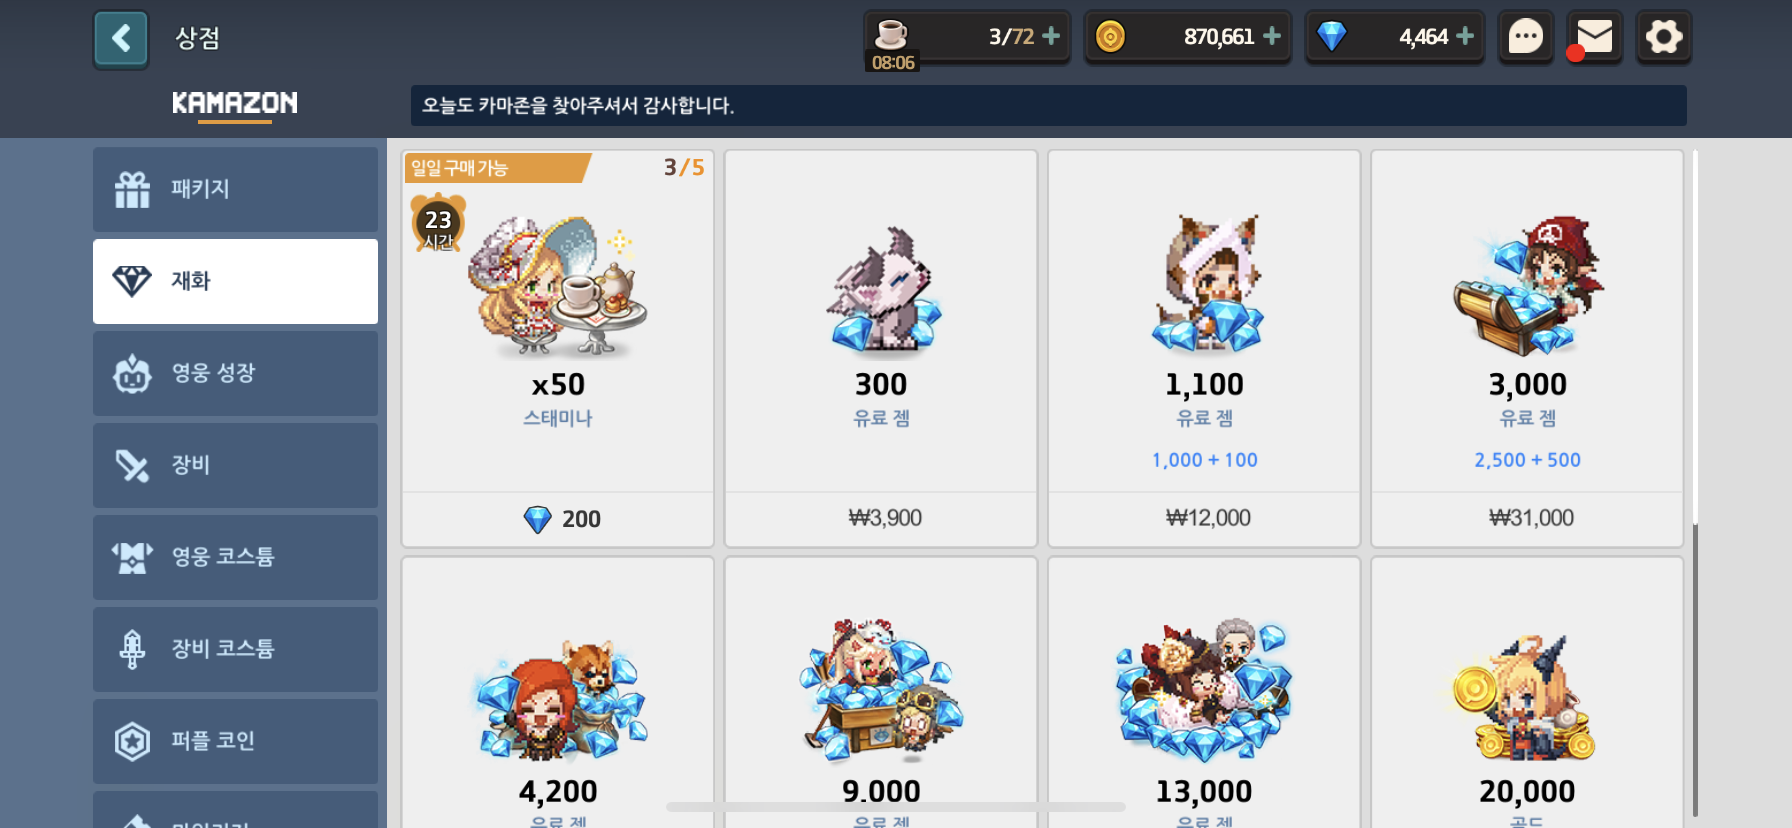Open the mailbox envelope icon

tap(1594, 38)
